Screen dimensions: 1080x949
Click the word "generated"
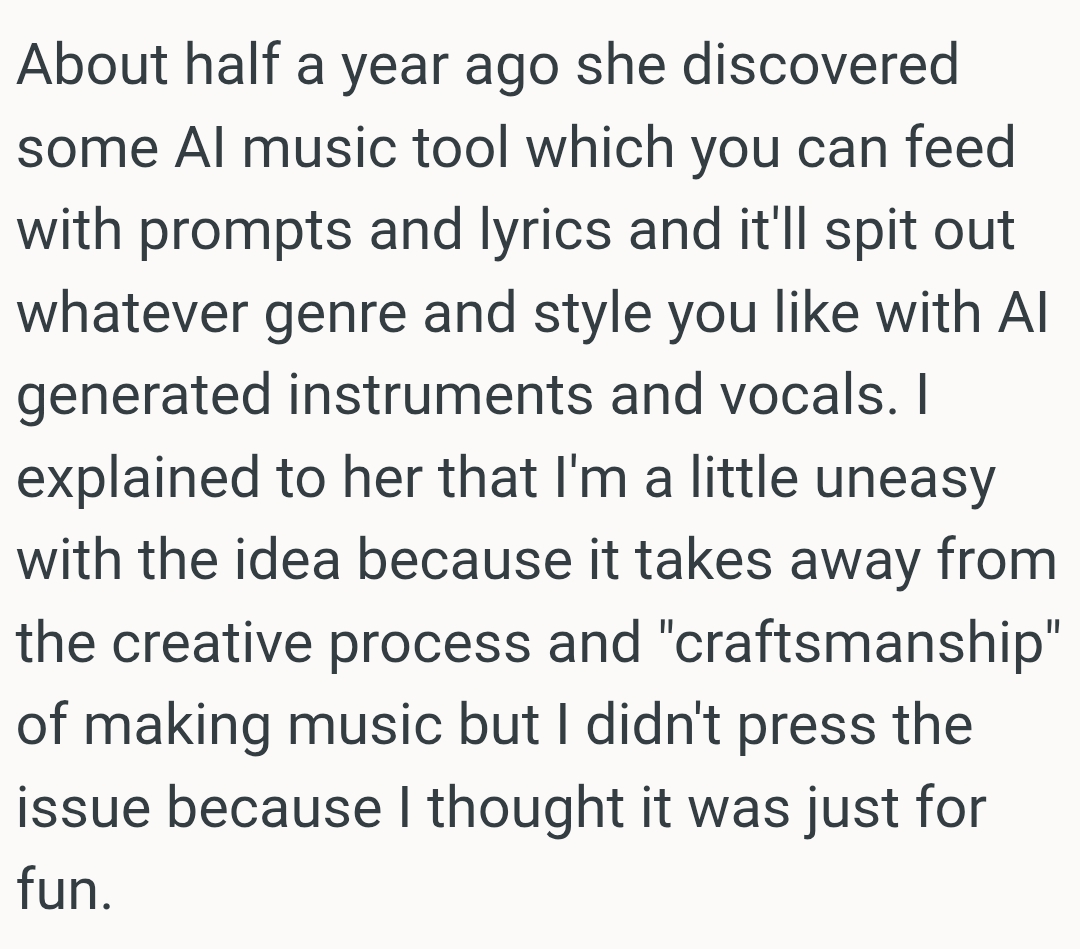(x=143, y=397)
